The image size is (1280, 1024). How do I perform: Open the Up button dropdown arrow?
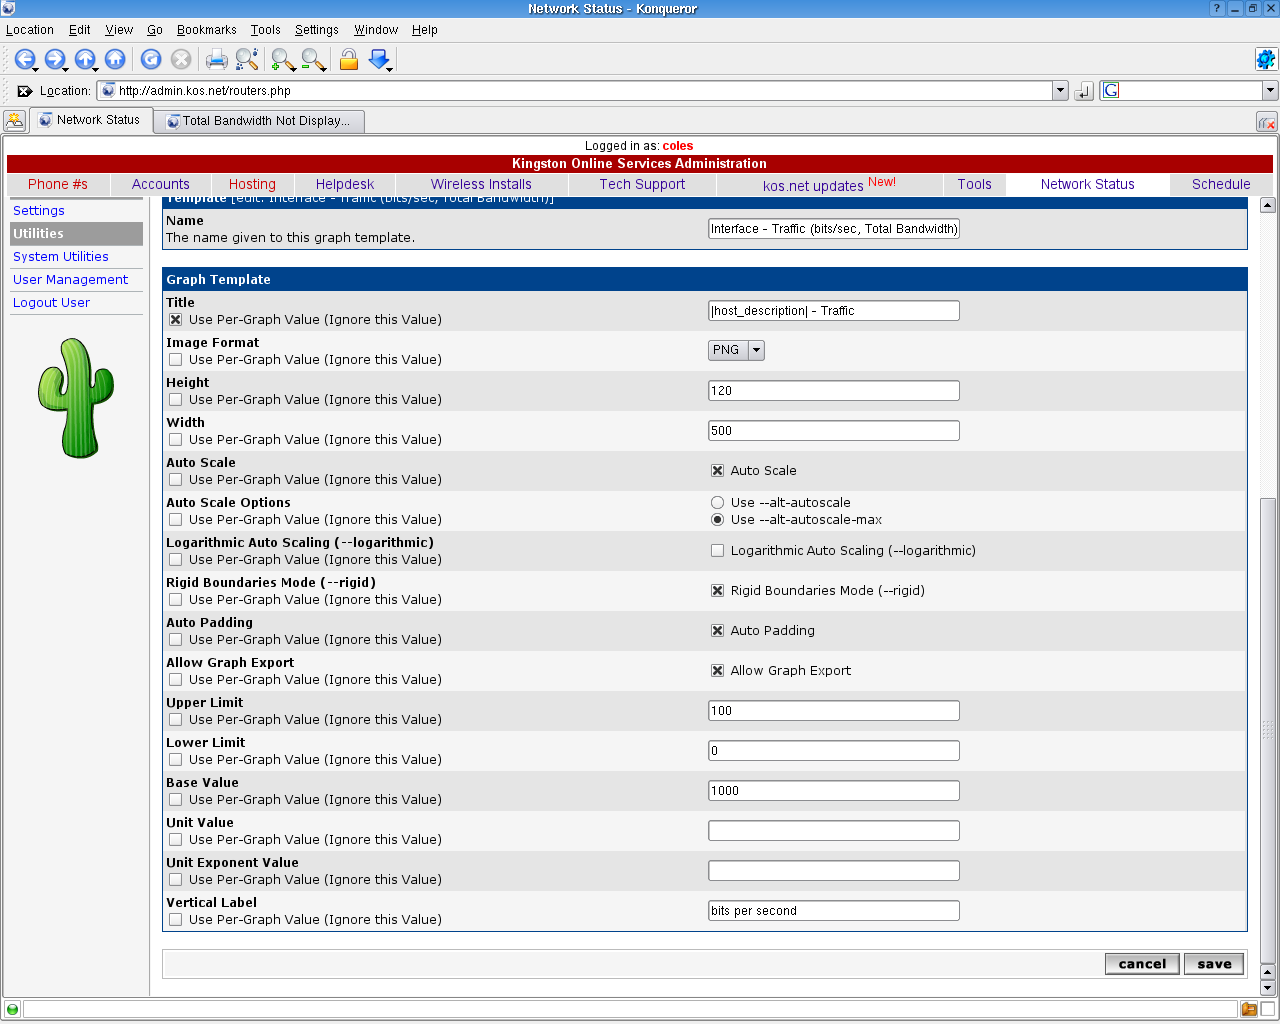tap(96, 69)
